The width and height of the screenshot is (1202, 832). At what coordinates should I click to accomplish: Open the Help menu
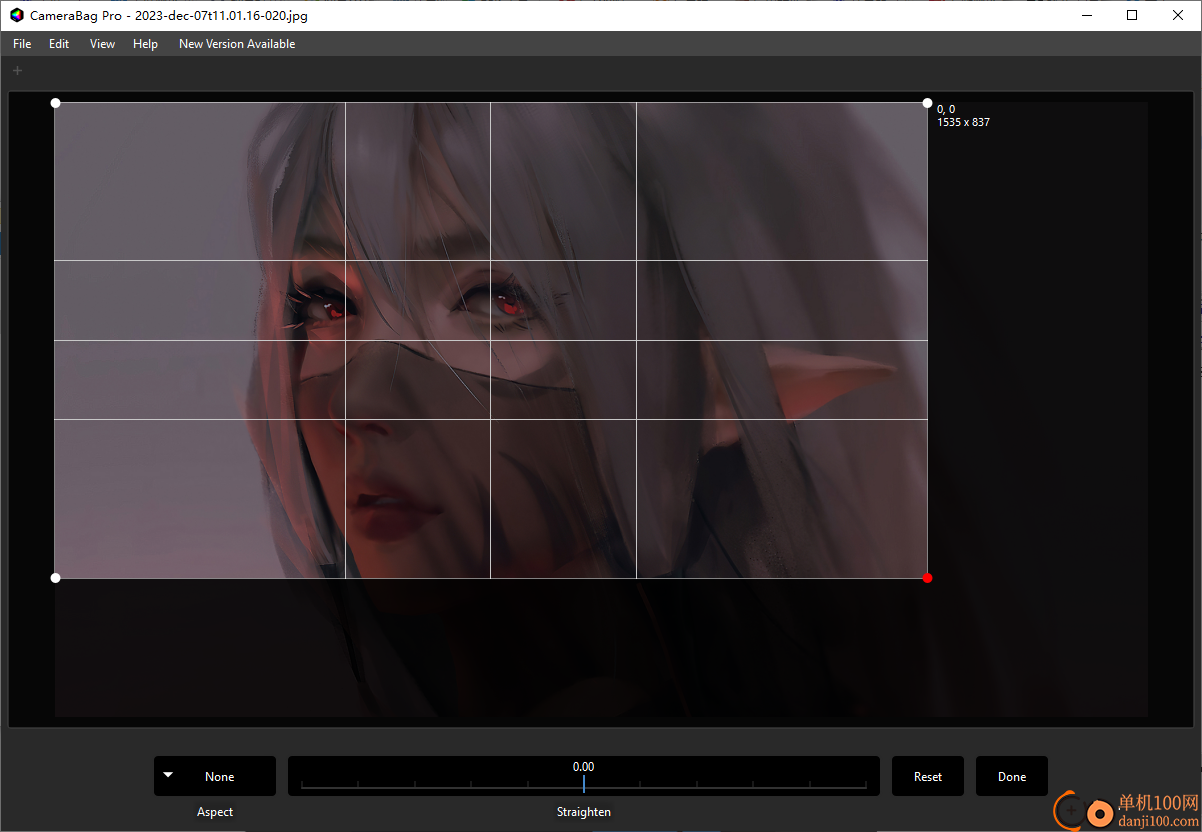(x=145, y=44)
